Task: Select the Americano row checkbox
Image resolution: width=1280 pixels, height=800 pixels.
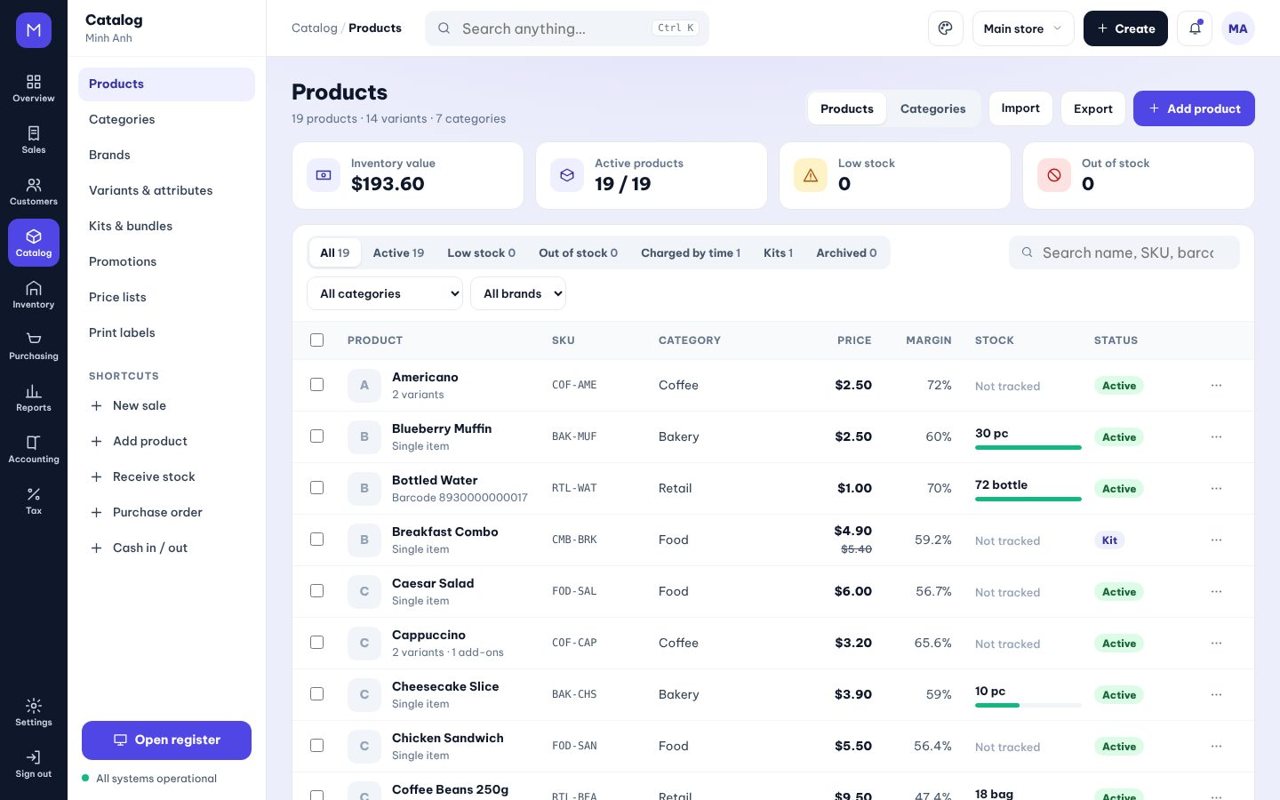Action: pos(317,385)
